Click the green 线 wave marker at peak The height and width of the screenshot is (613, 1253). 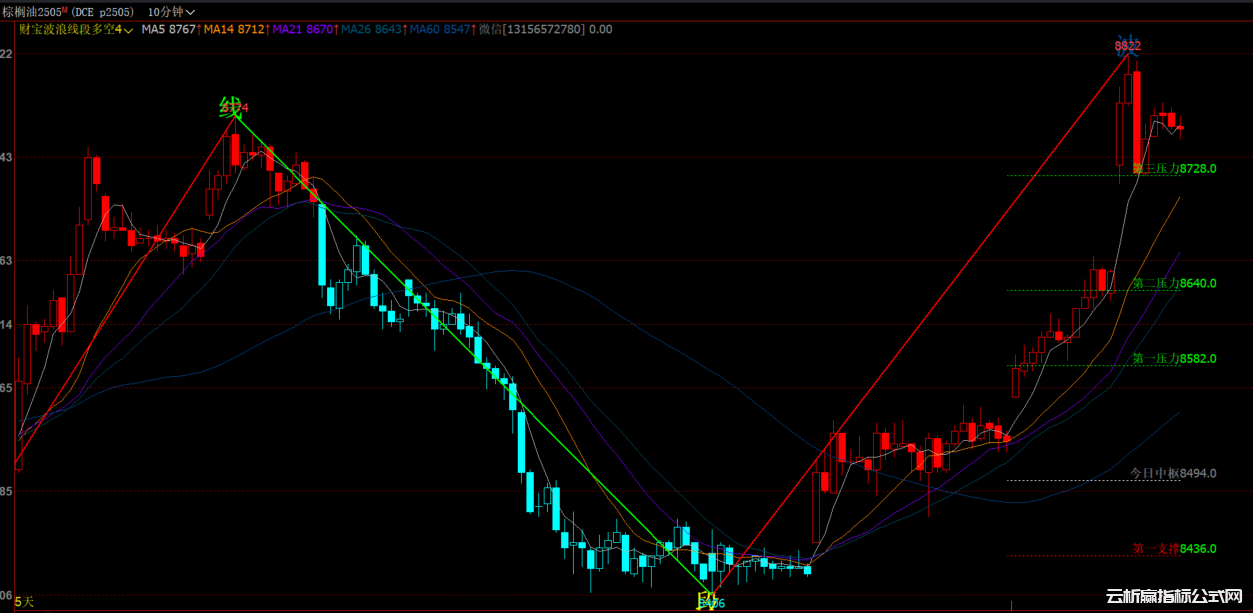click(x=230, y=107)
